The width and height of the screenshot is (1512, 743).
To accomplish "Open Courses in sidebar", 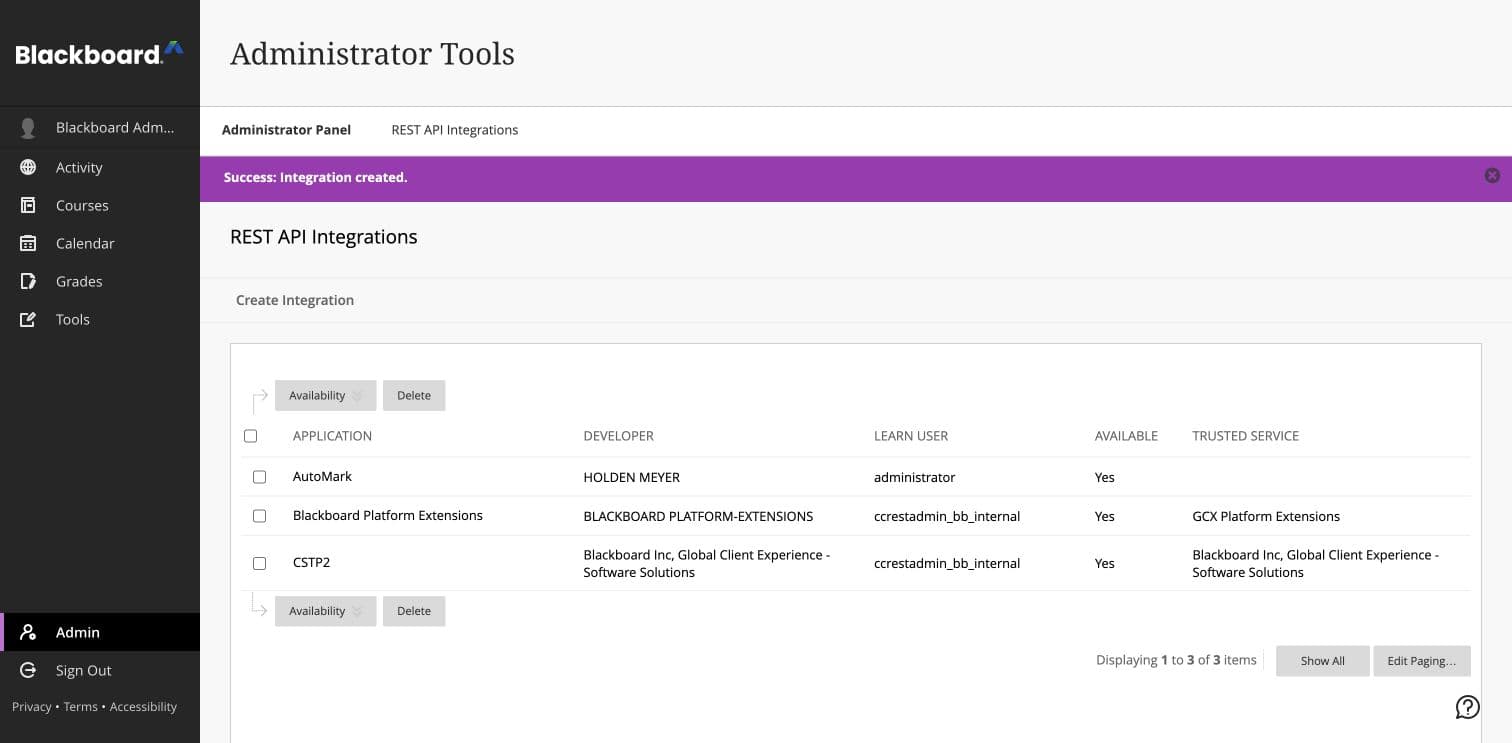I will (x=100, y=205).
